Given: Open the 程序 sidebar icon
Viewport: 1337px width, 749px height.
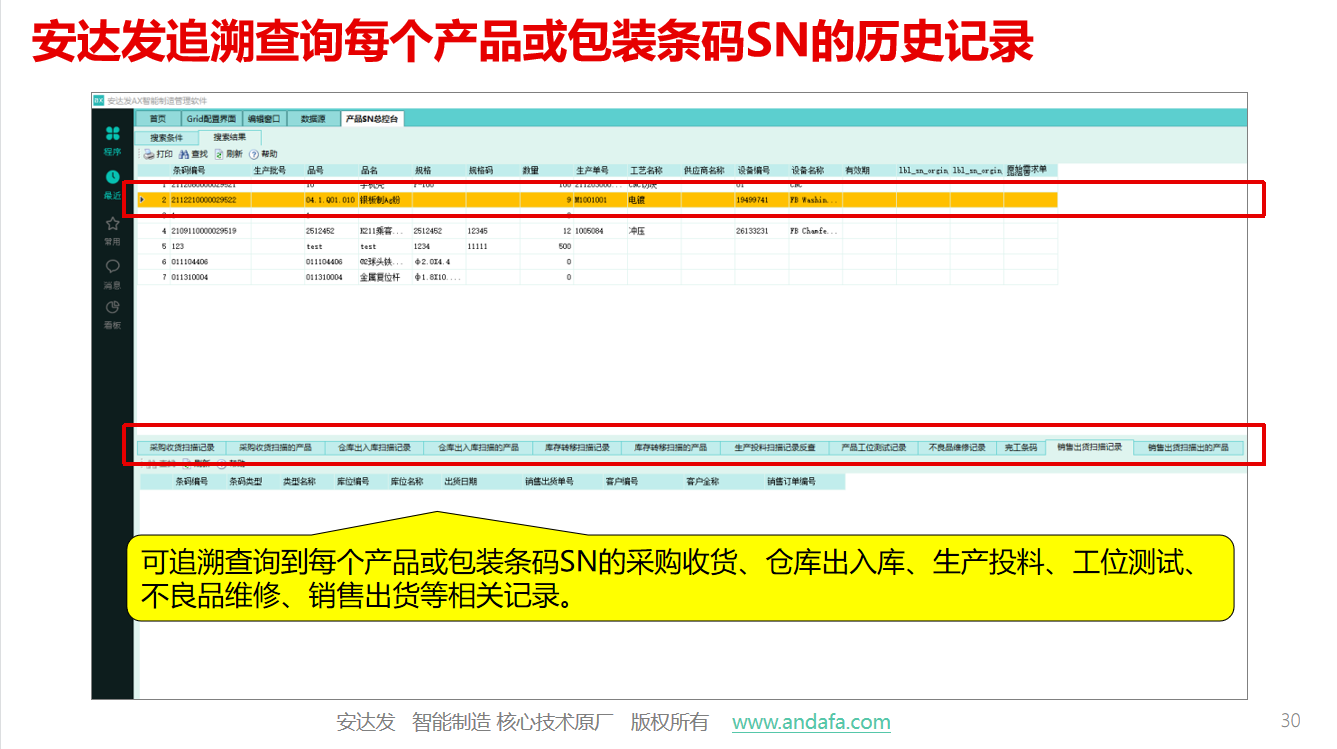Looking at the screenshot, I should [112, 133].
